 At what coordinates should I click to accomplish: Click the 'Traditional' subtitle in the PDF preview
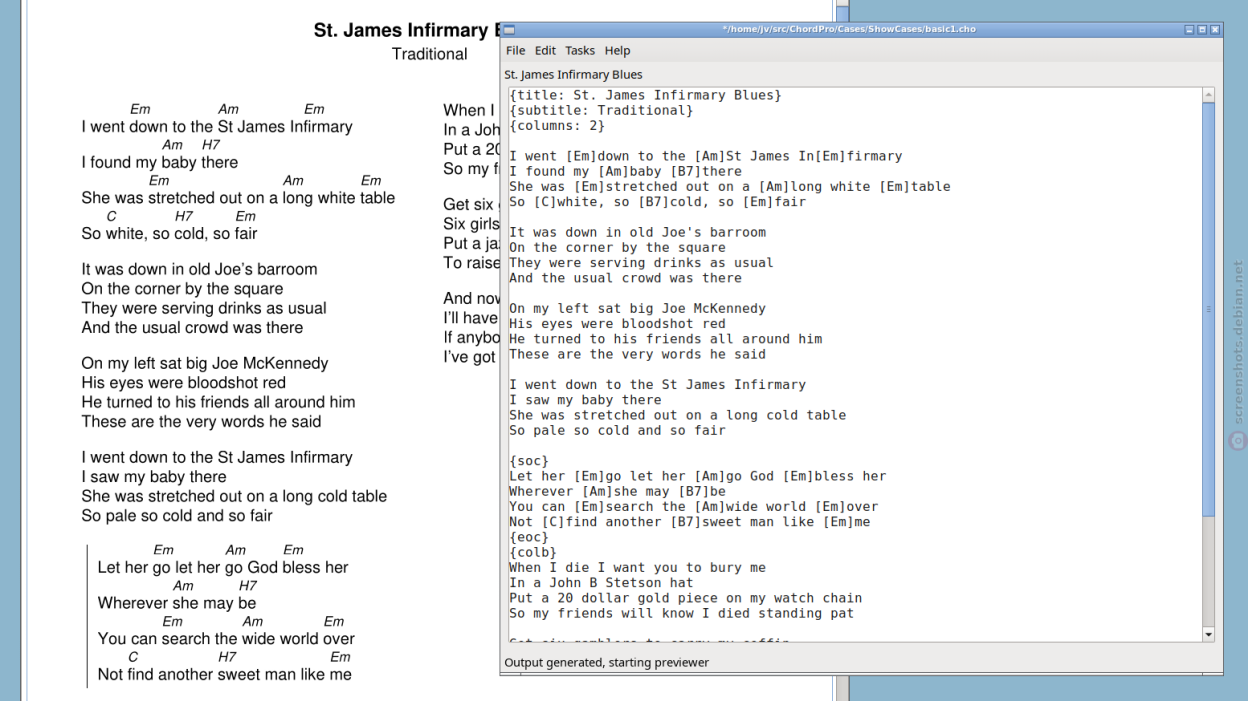(429, 54)
